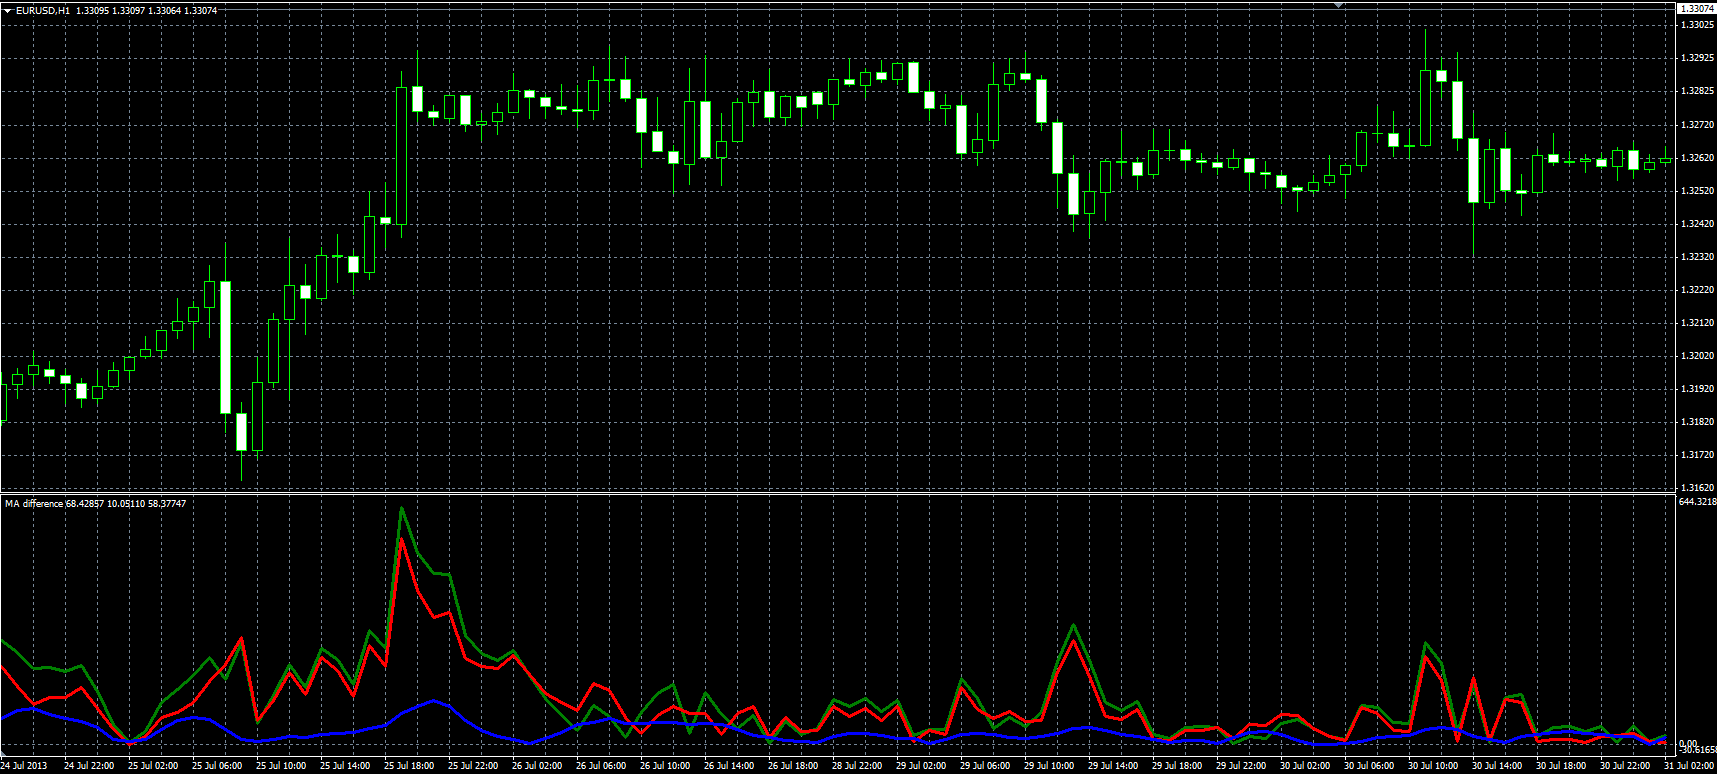The image size is (1717, 774).
Task: Click the current price label 1.33074
Action: pyautogui.click(x=1696, y=8)
